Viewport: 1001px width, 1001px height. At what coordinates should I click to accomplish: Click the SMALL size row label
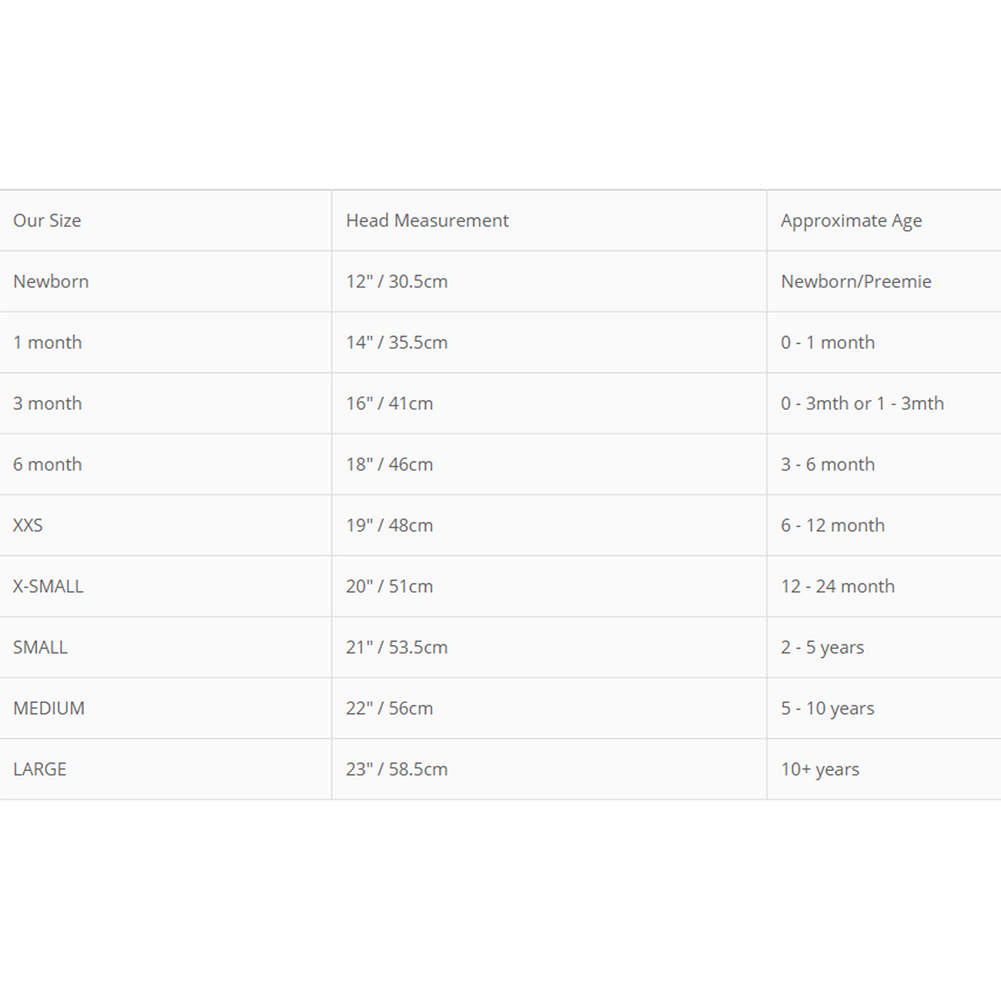[x=40, y=648]
